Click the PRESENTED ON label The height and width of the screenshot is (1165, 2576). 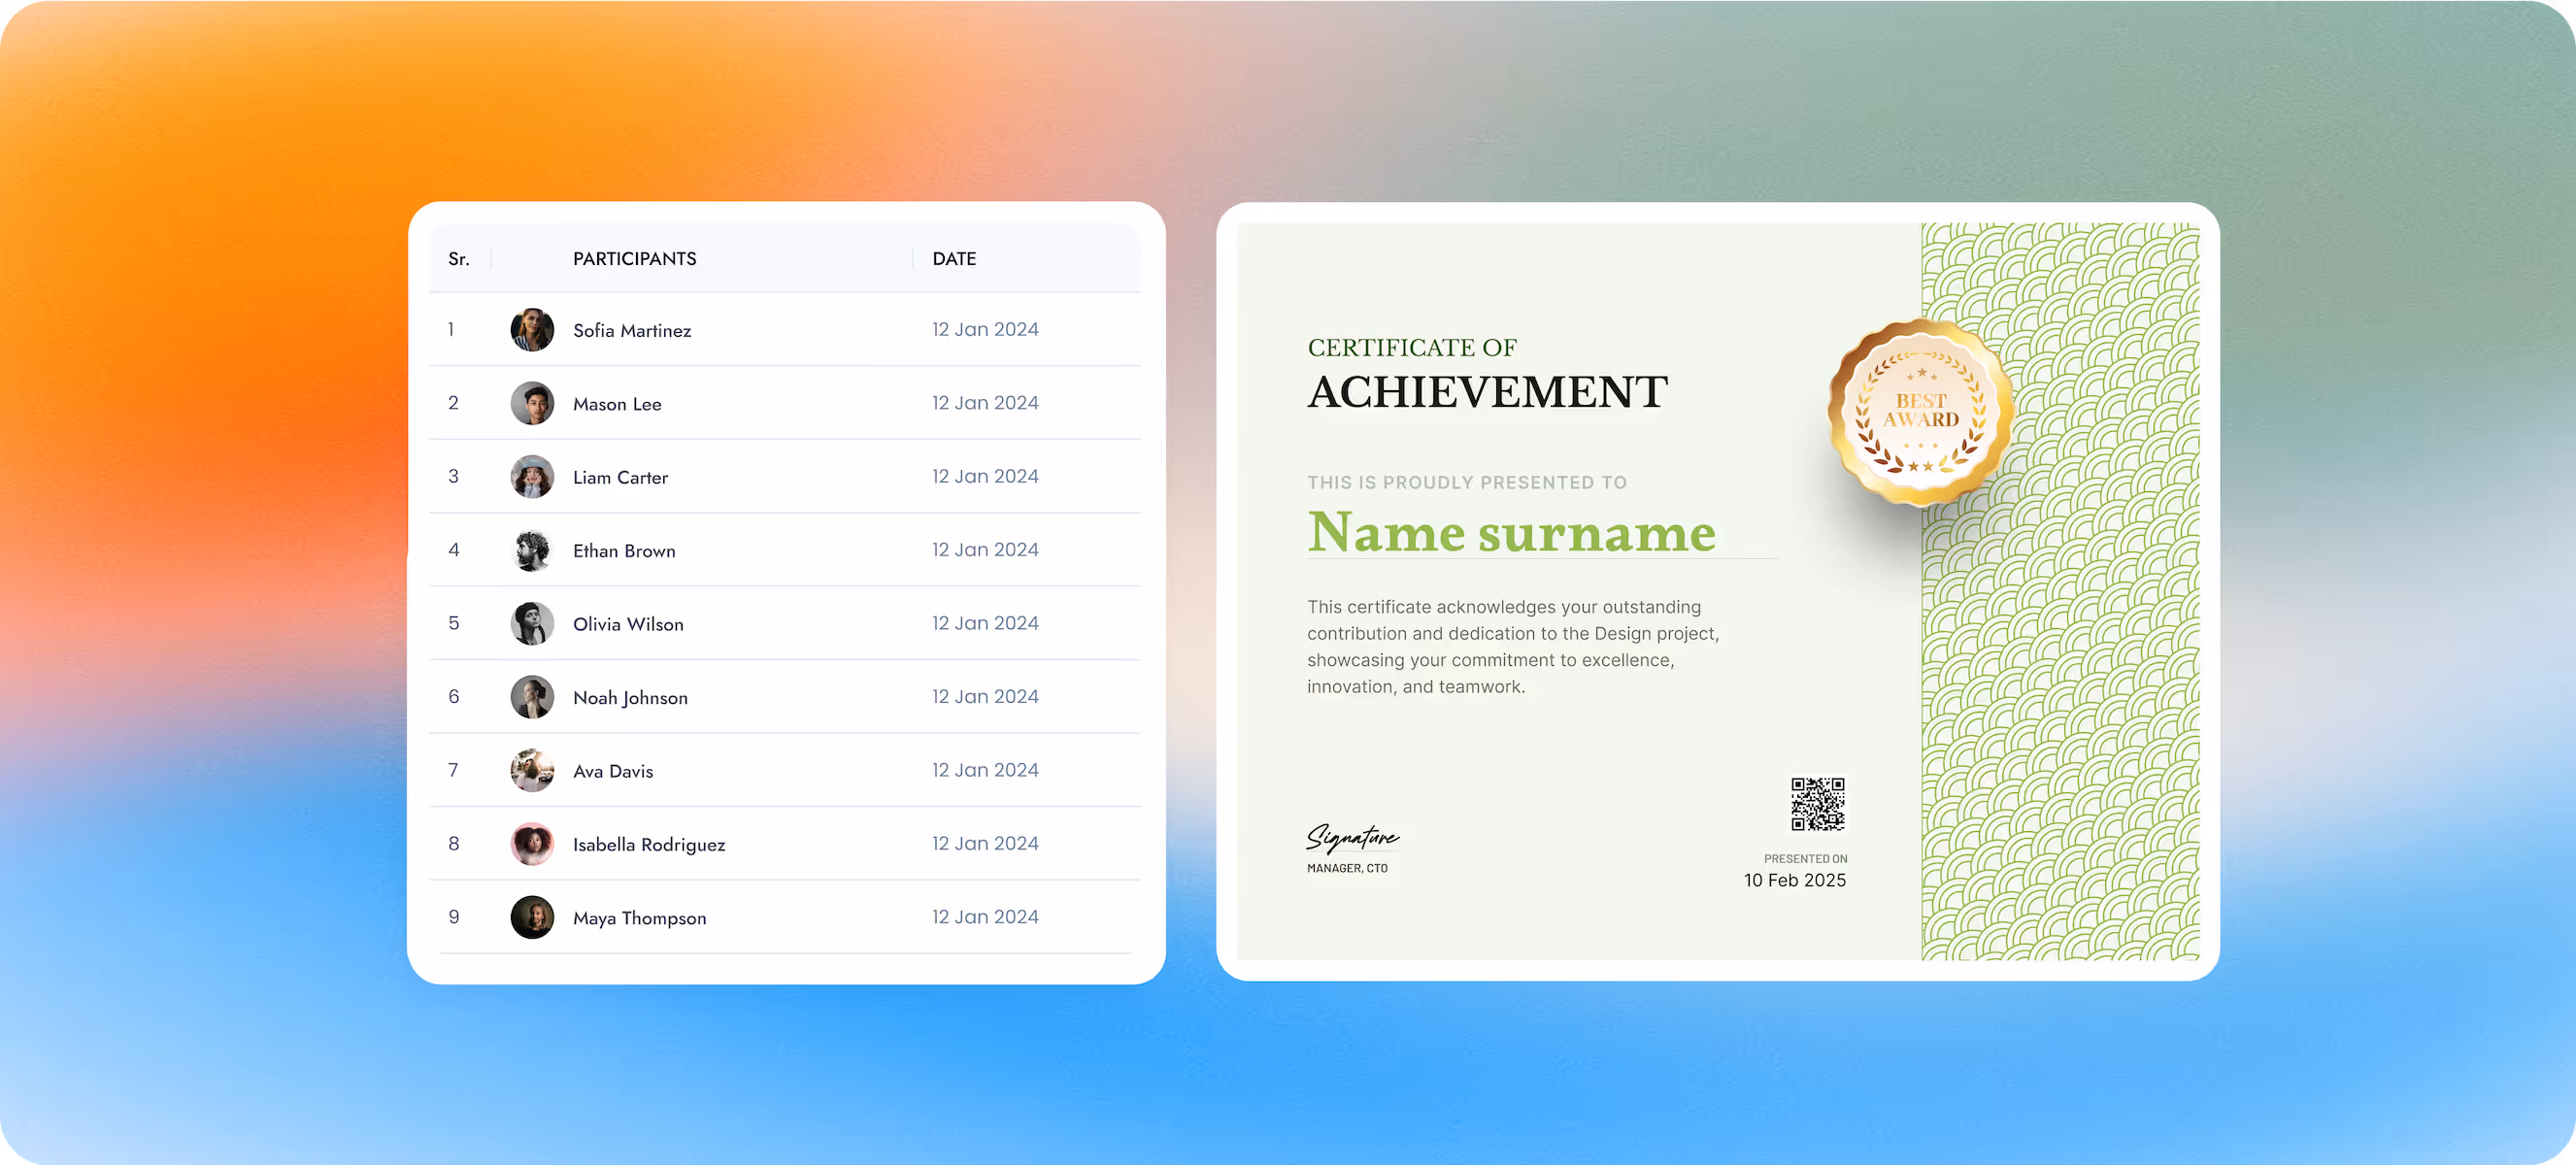[x=1805, y=859]
